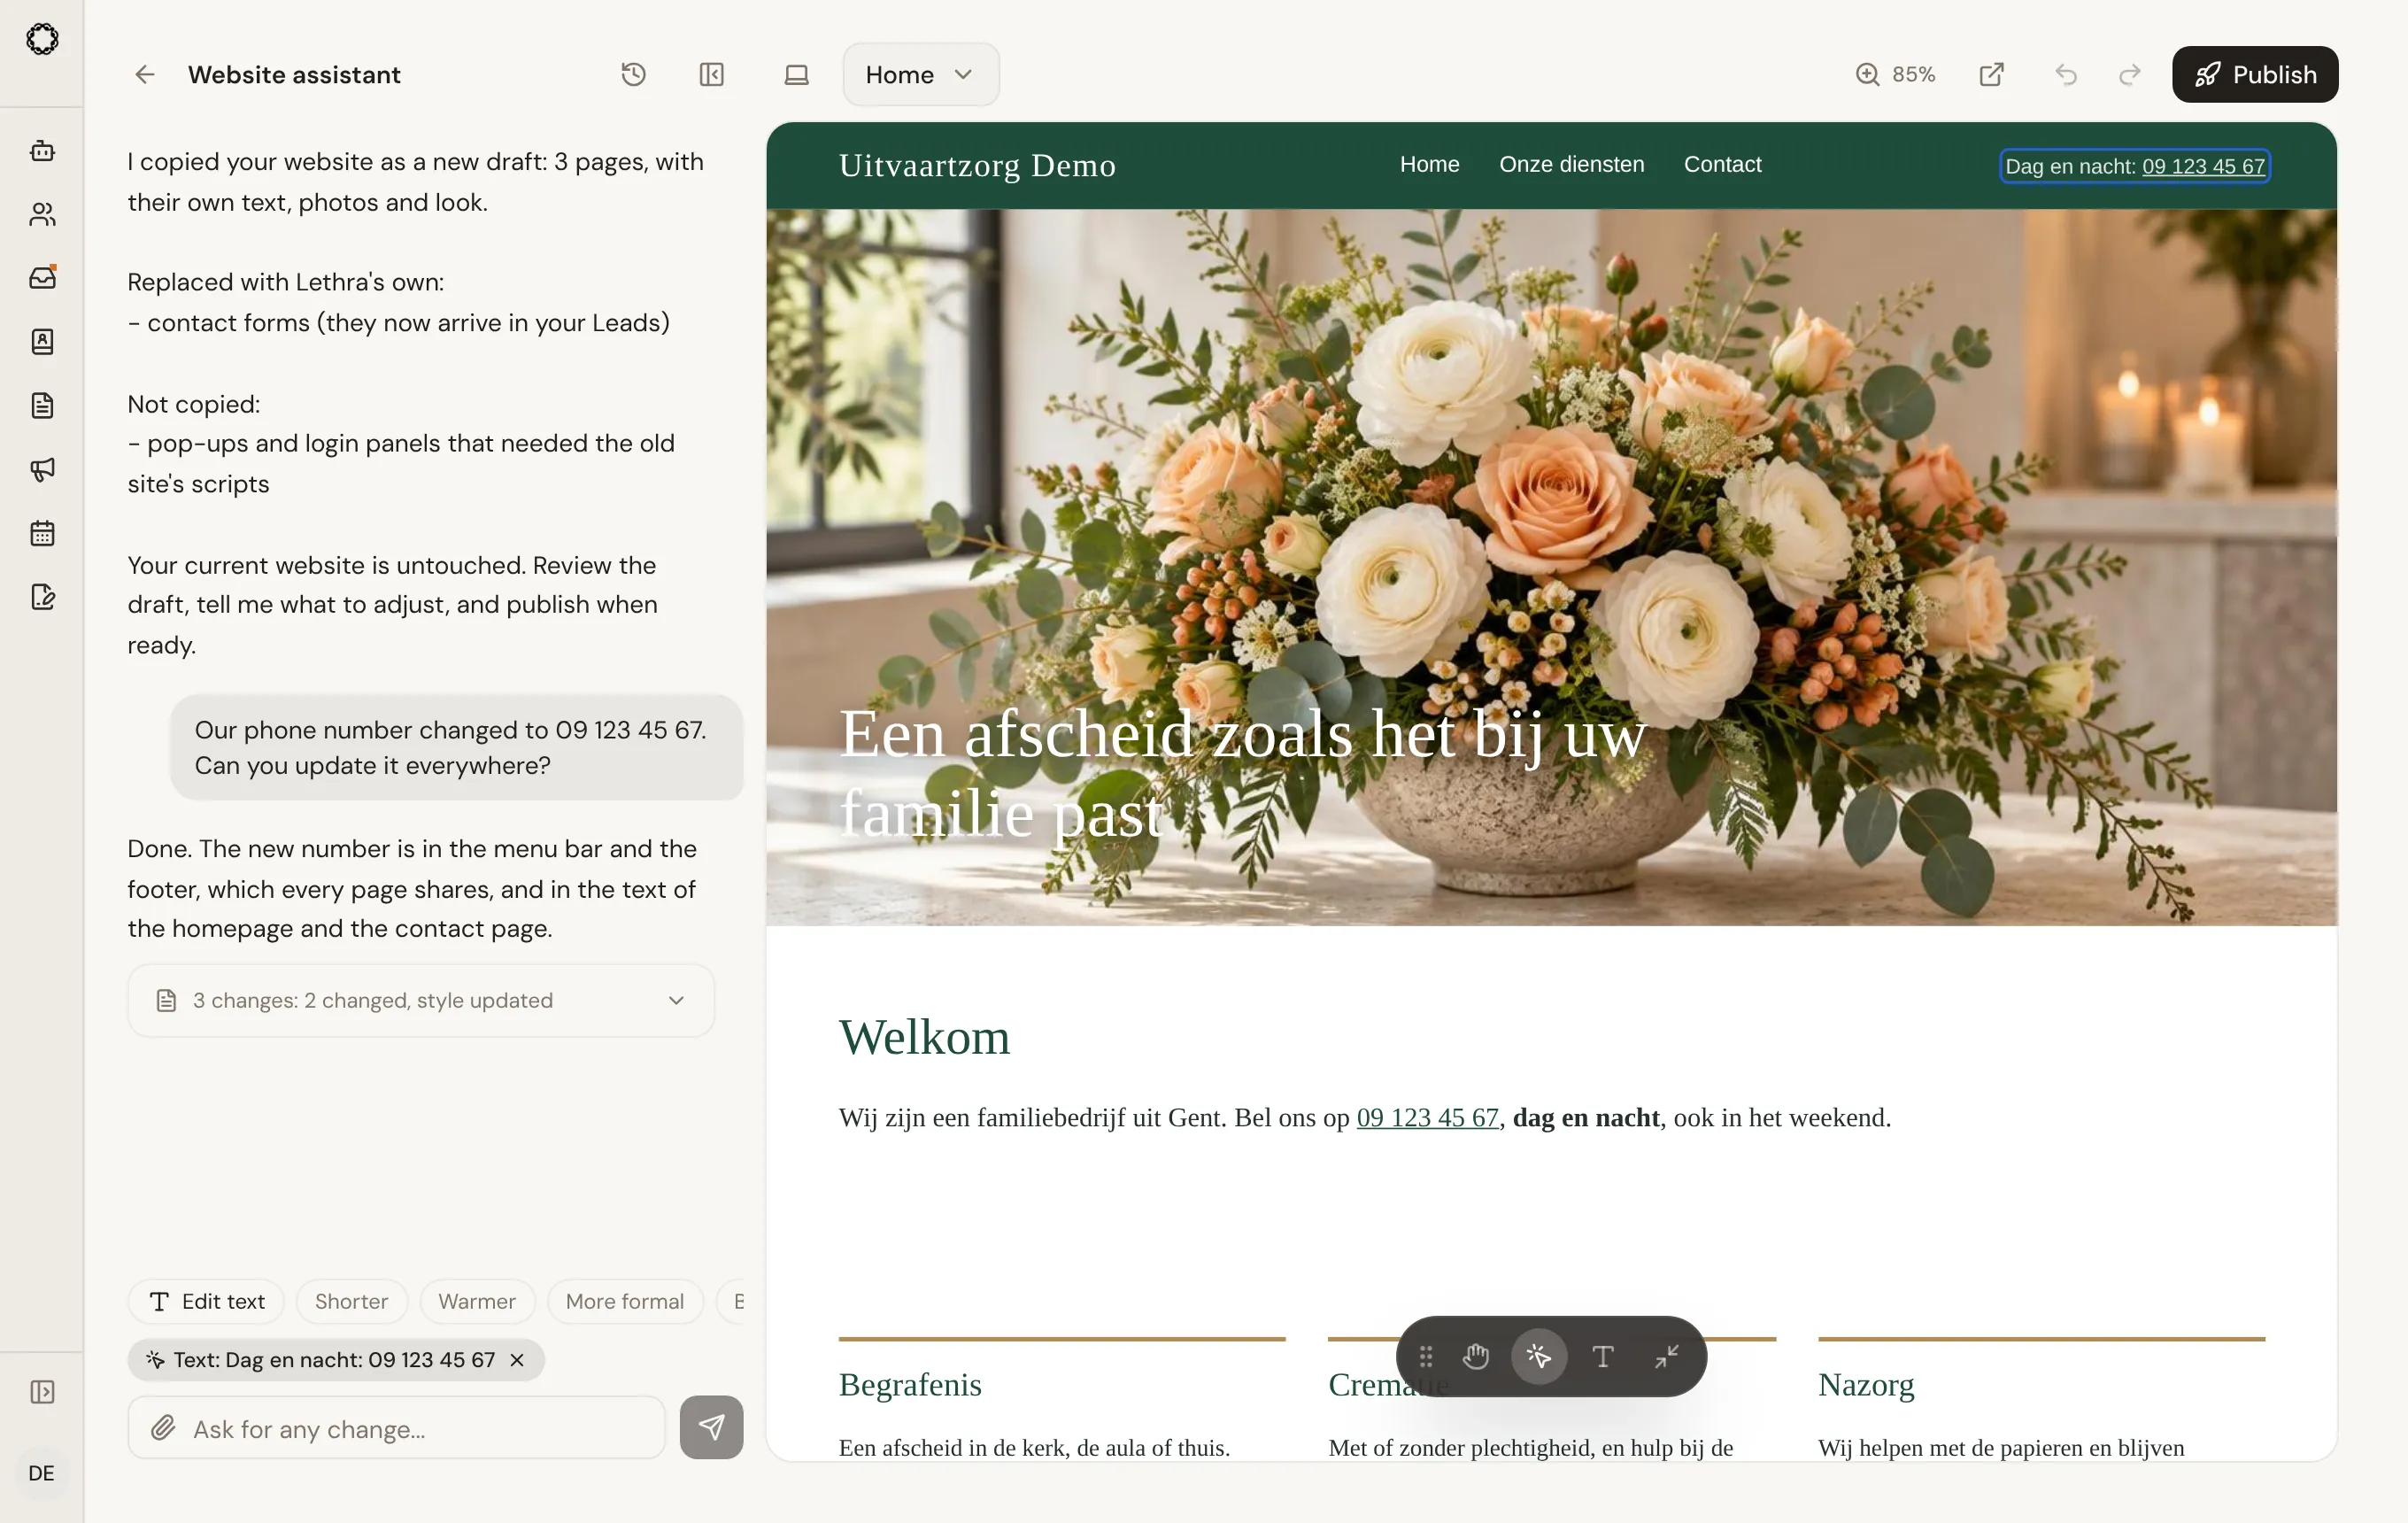Choose the Warmer suggestion chip
This screenshot has width=2408, height=1523.
click(477, 1302)
